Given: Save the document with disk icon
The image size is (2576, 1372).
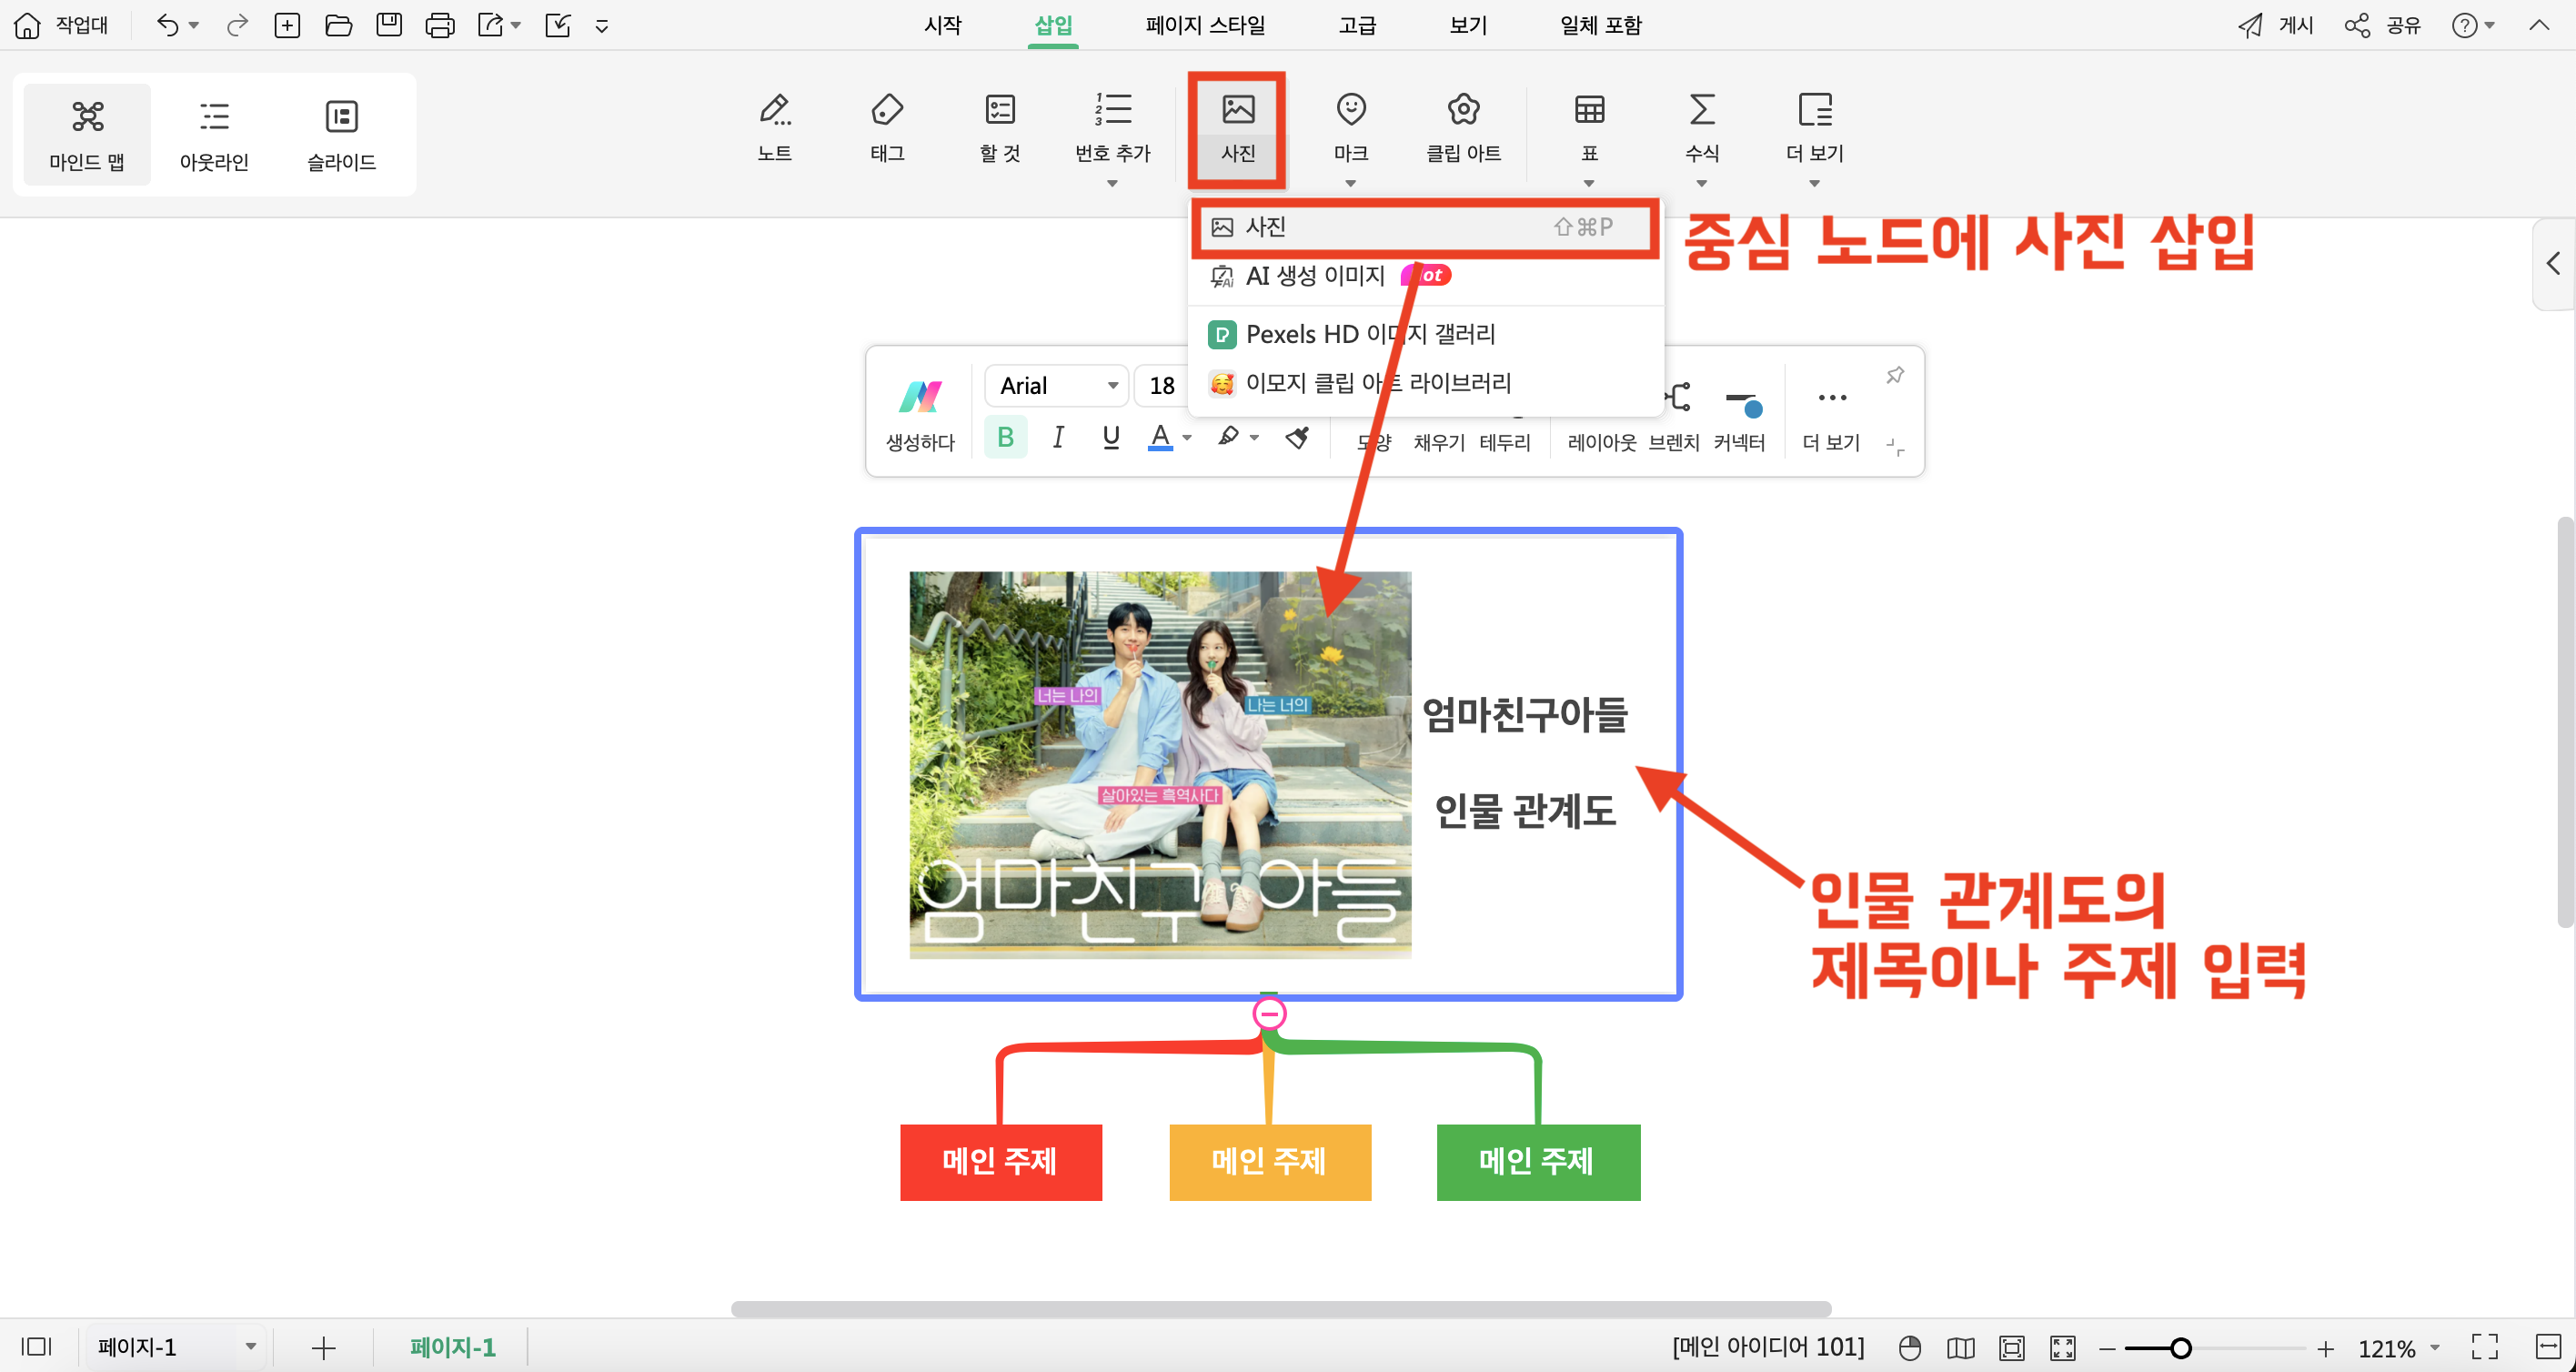Looking at the screenshot, I should pos(389,25).
